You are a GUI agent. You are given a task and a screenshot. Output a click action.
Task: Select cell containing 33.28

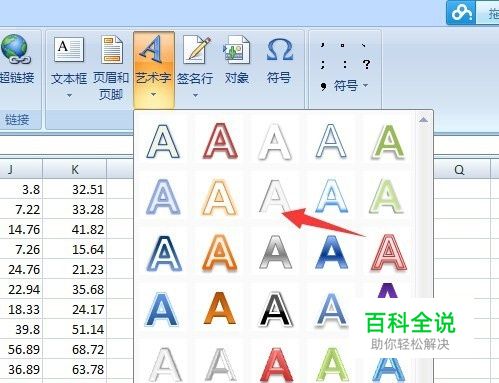[x=75, y=209]
